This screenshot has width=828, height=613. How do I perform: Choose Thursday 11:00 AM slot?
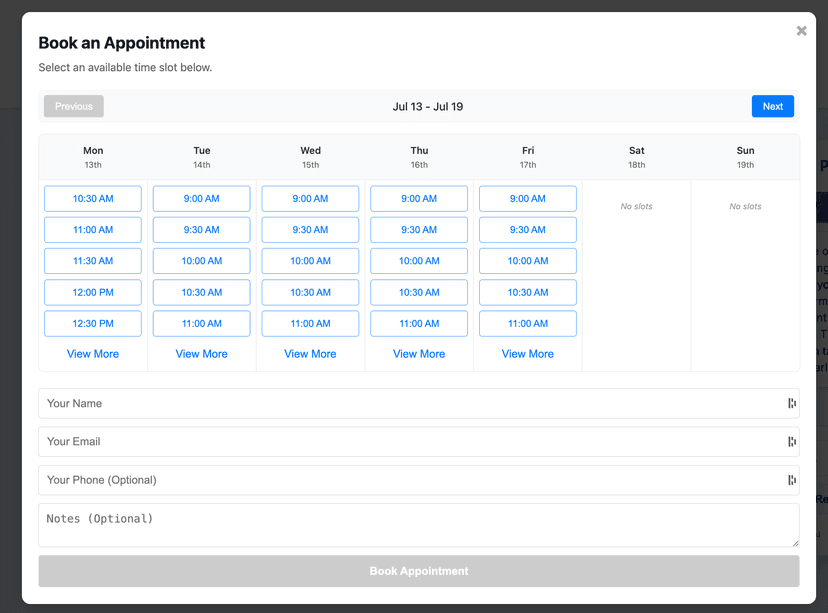click(419, 324)
